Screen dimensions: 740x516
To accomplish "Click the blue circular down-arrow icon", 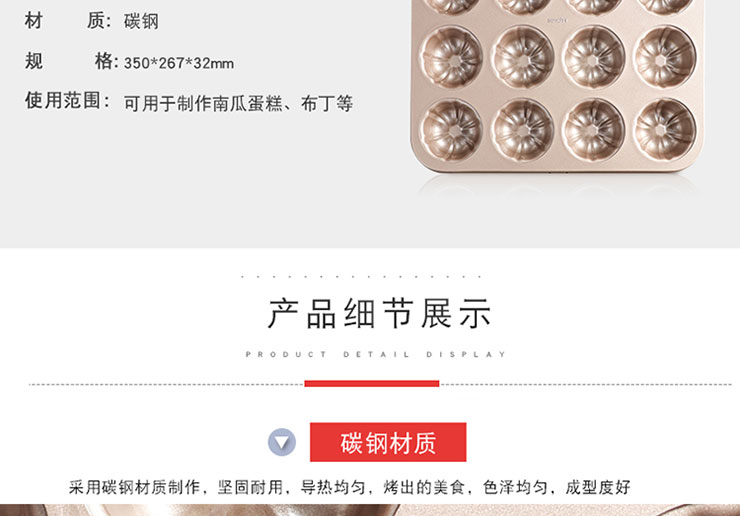I will pyautogui.click(x=282, y=442).
